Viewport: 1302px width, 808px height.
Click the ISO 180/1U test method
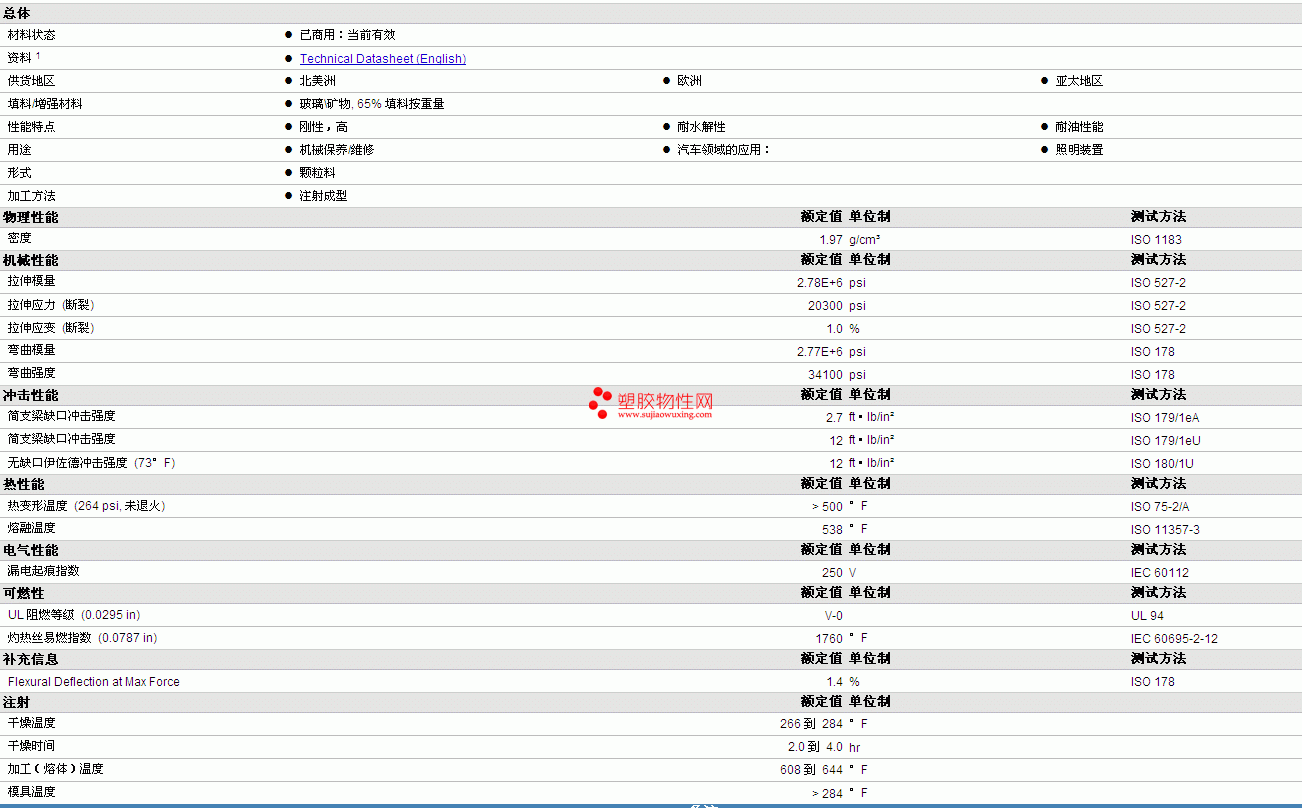pyautogui.click(x=1162, y=464)
